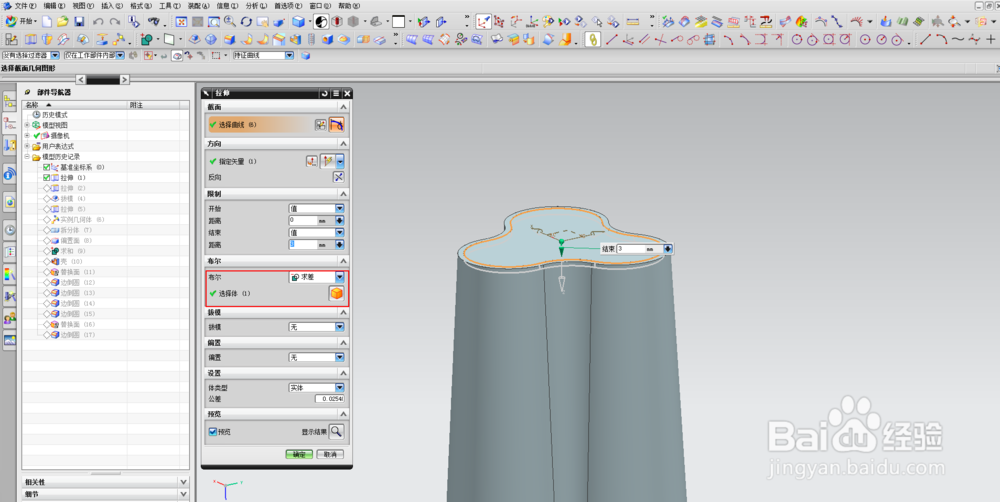The width and height of the screenshot is (1000, 502).
Task: Click the Point plus icon
Action: click(990, 40)
